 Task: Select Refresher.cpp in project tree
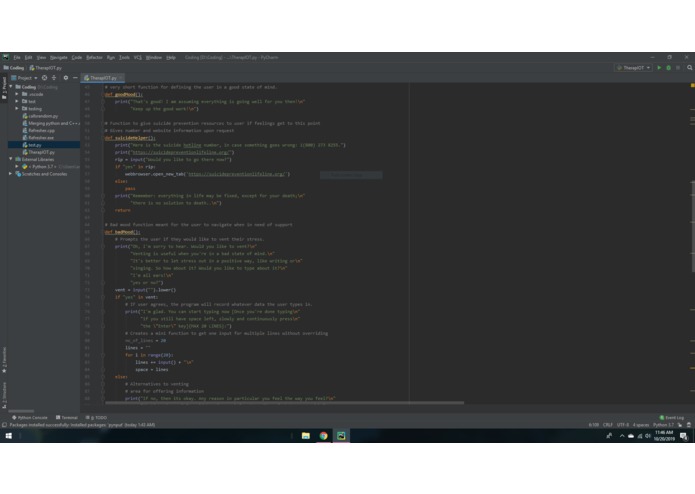tap(39, 130)
